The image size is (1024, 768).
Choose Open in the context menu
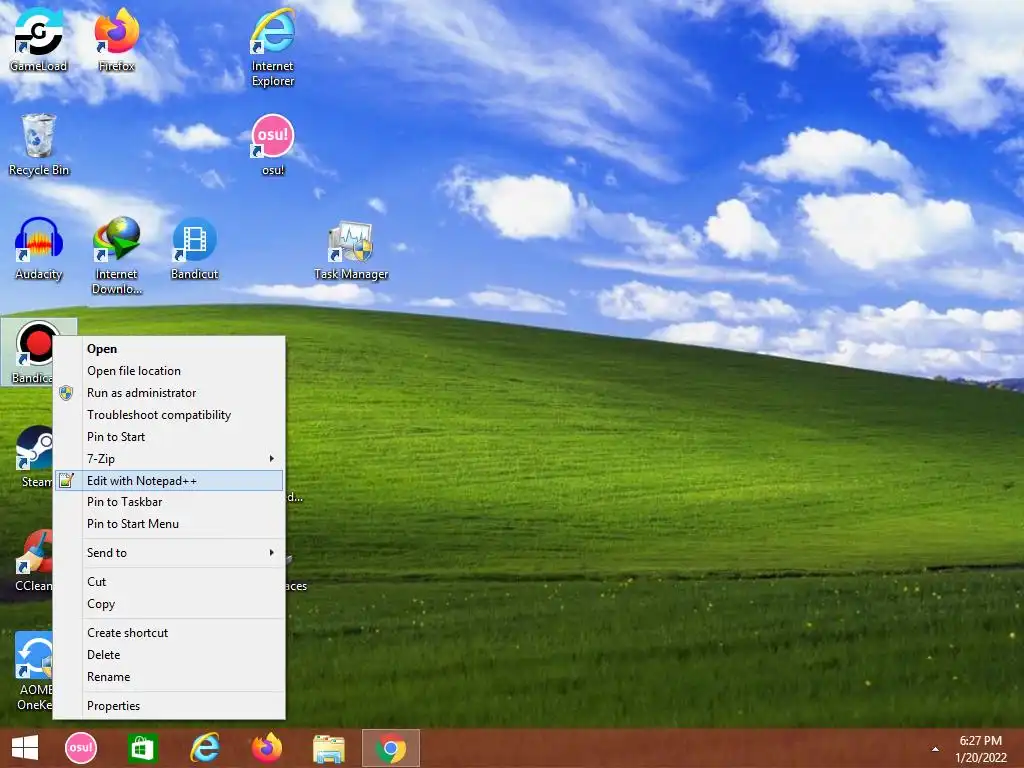point(169,349)
